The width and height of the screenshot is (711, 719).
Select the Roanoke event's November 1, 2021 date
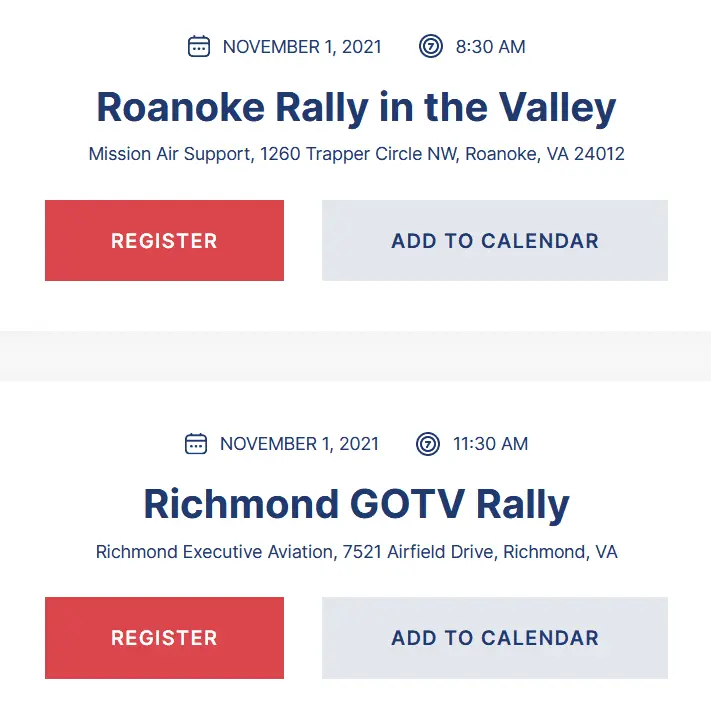point(302,47)
